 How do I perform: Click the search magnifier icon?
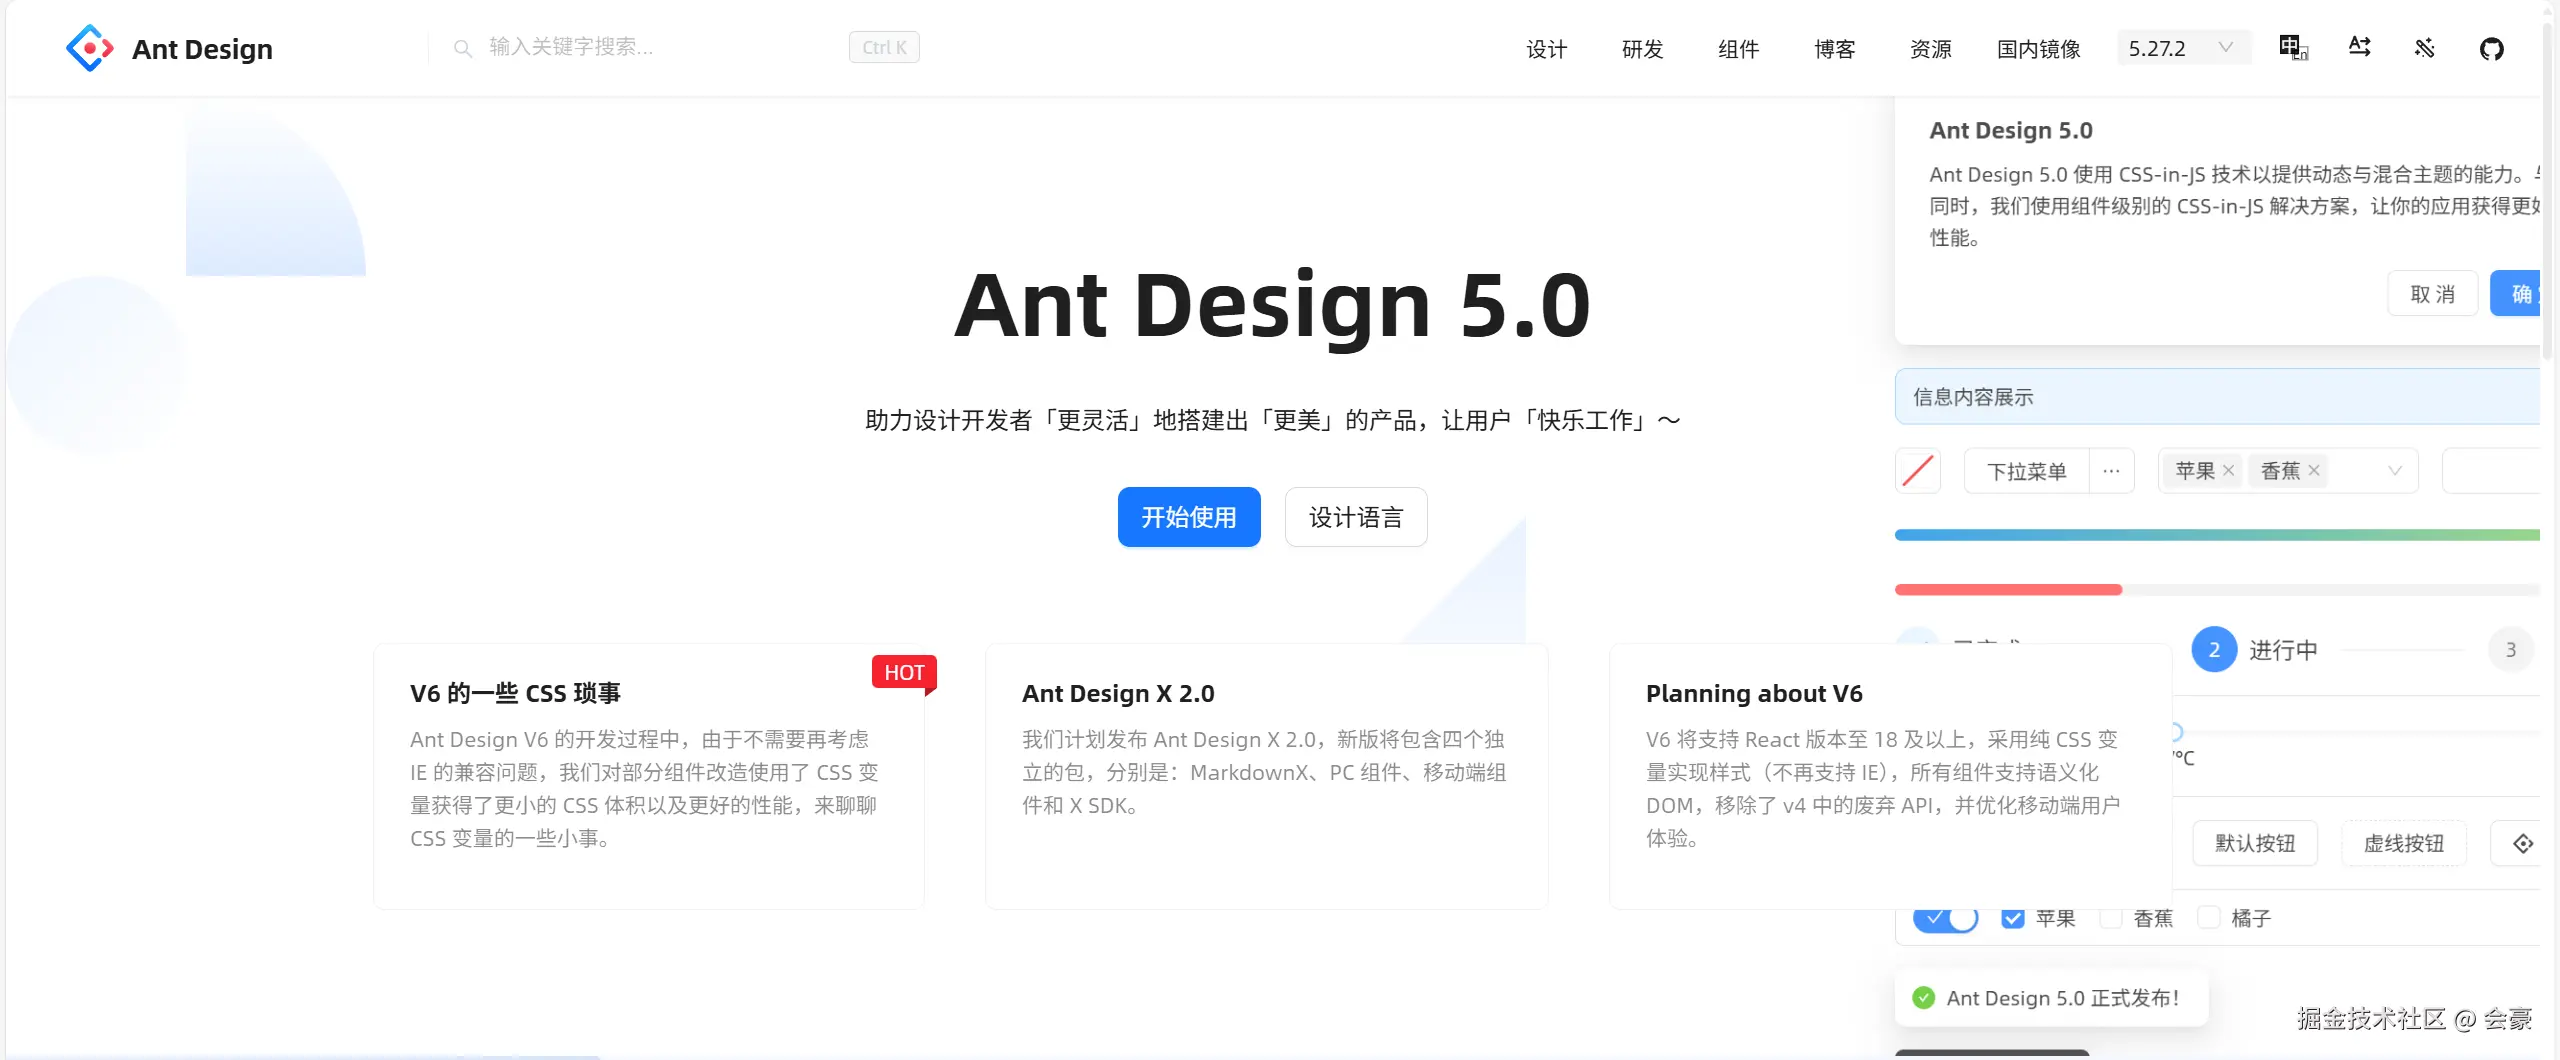coord(462,48)
